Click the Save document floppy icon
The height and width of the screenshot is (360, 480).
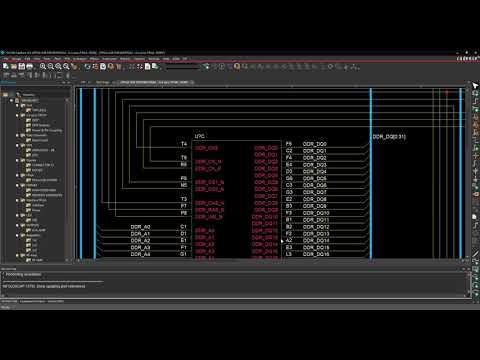tap(22, 66)
